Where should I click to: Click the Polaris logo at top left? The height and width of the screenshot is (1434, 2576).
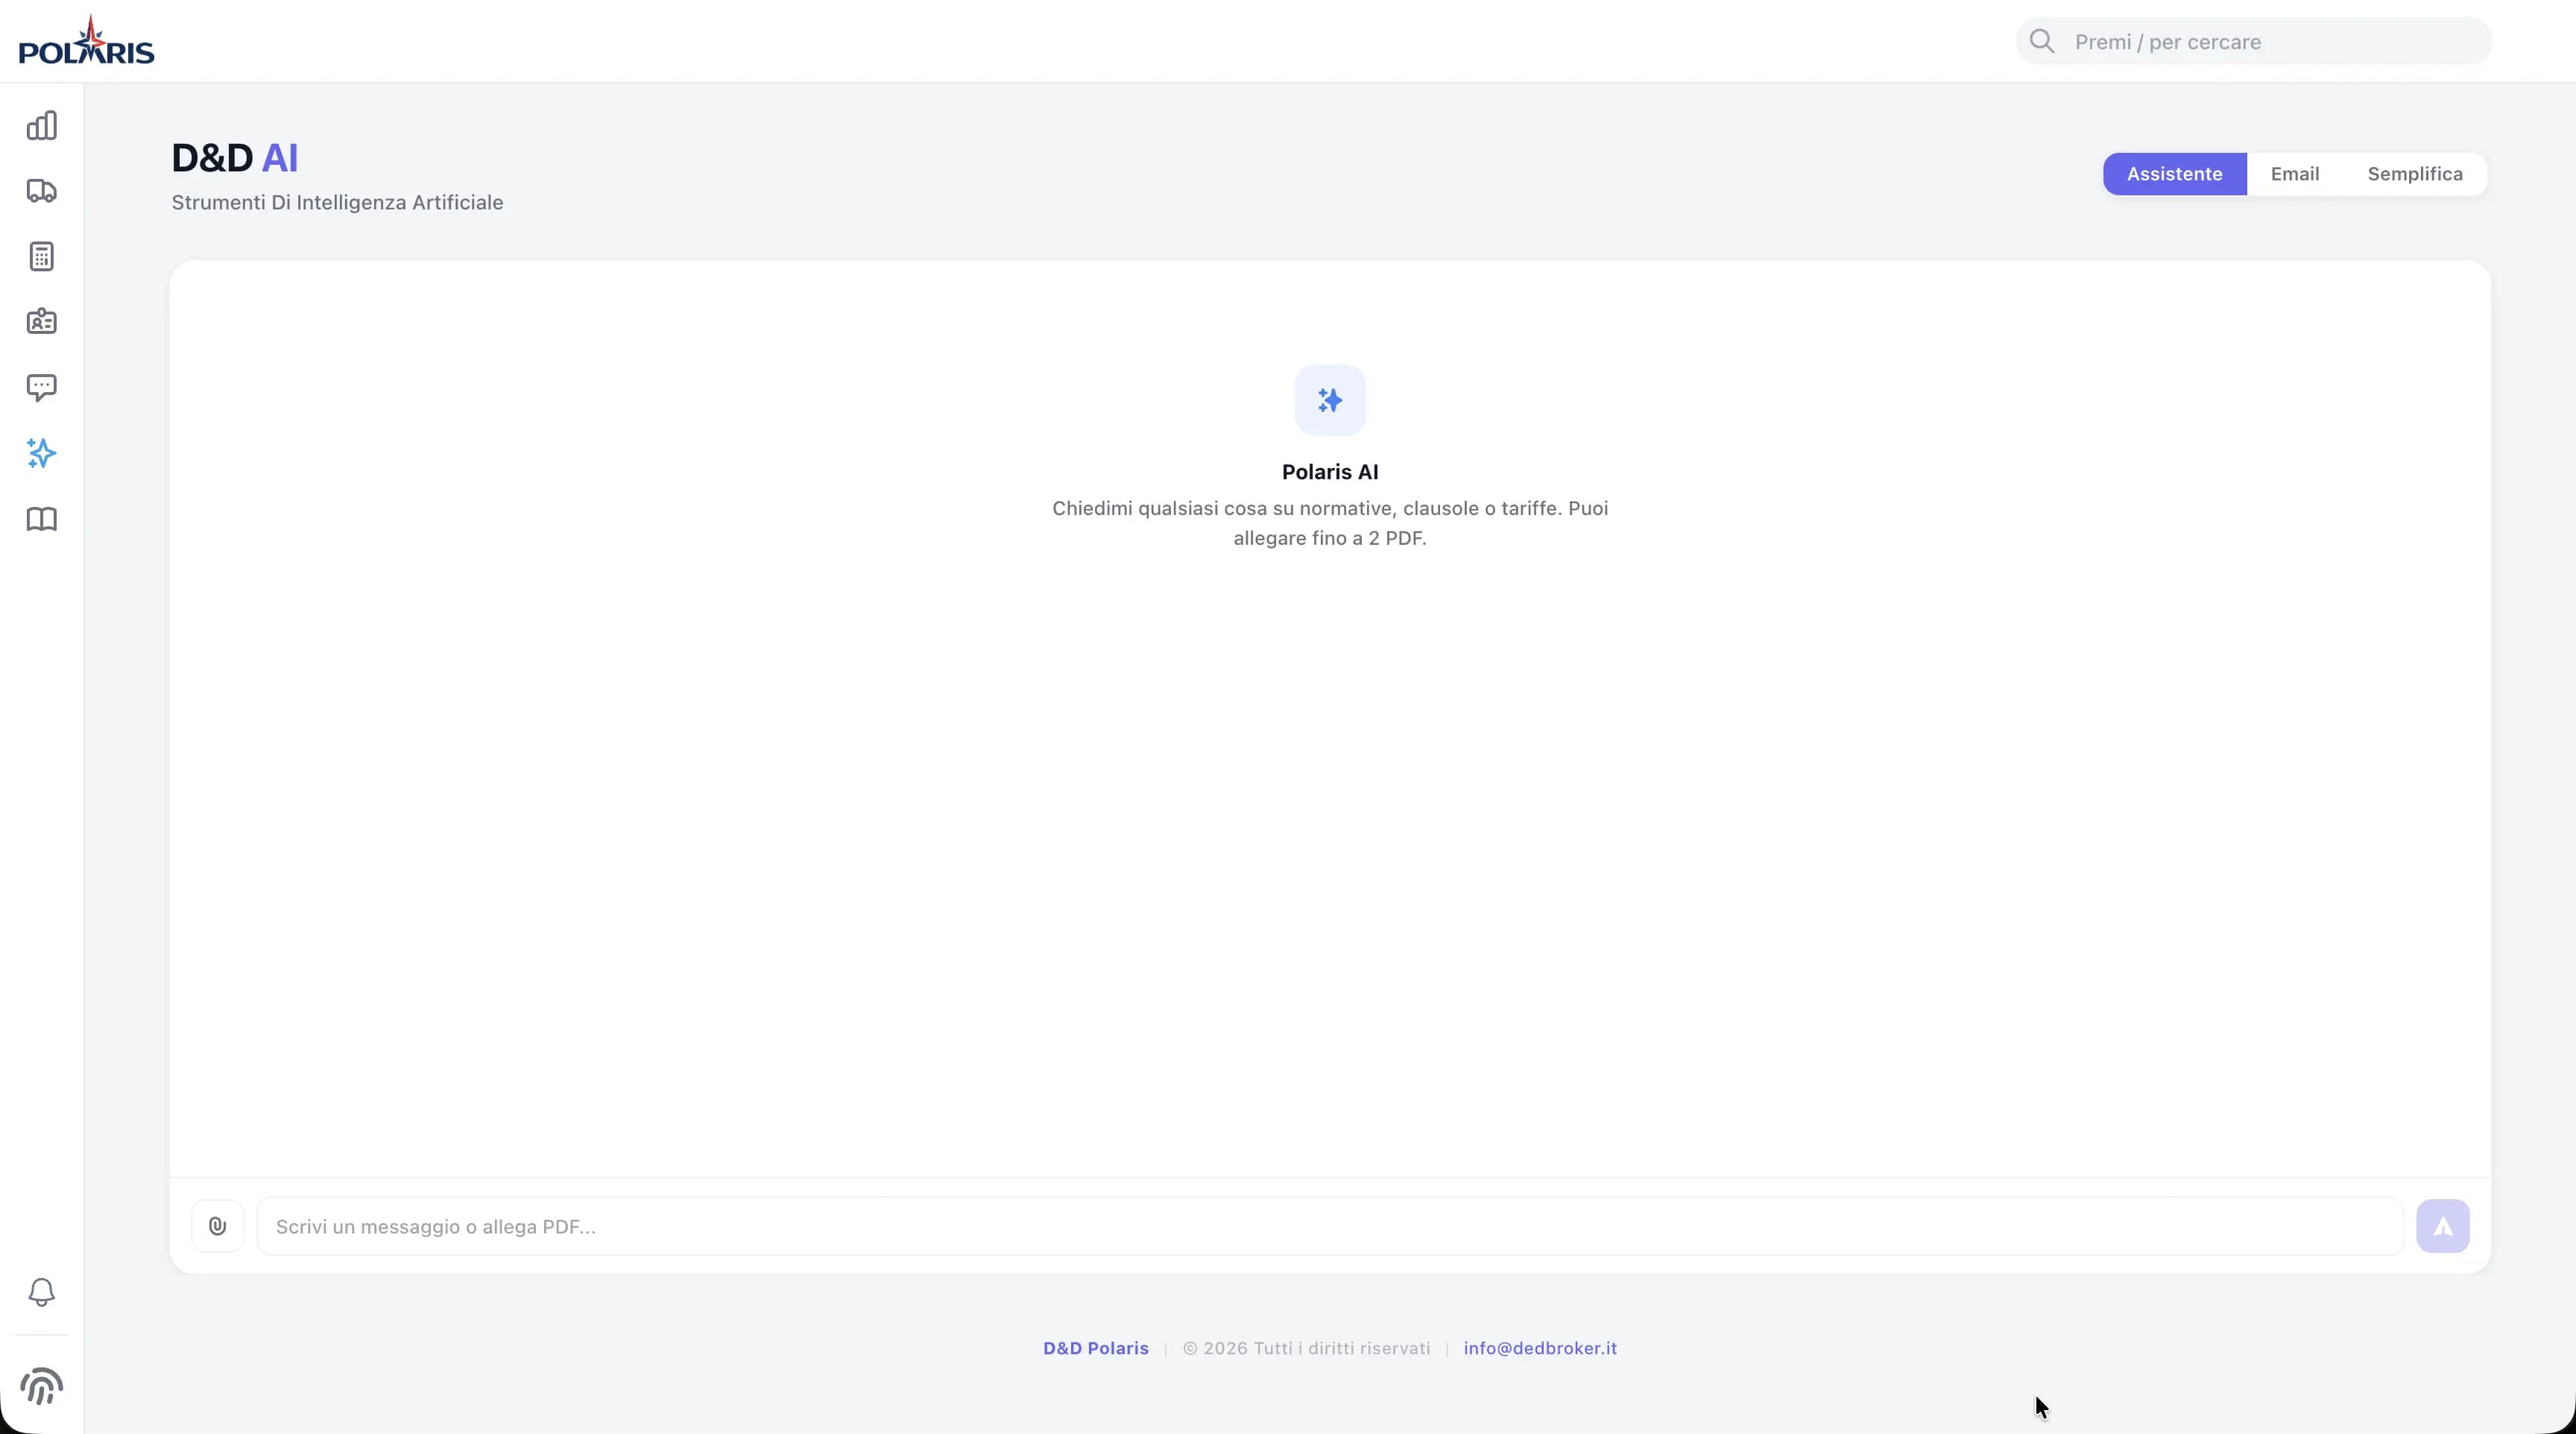pos(86,42)
